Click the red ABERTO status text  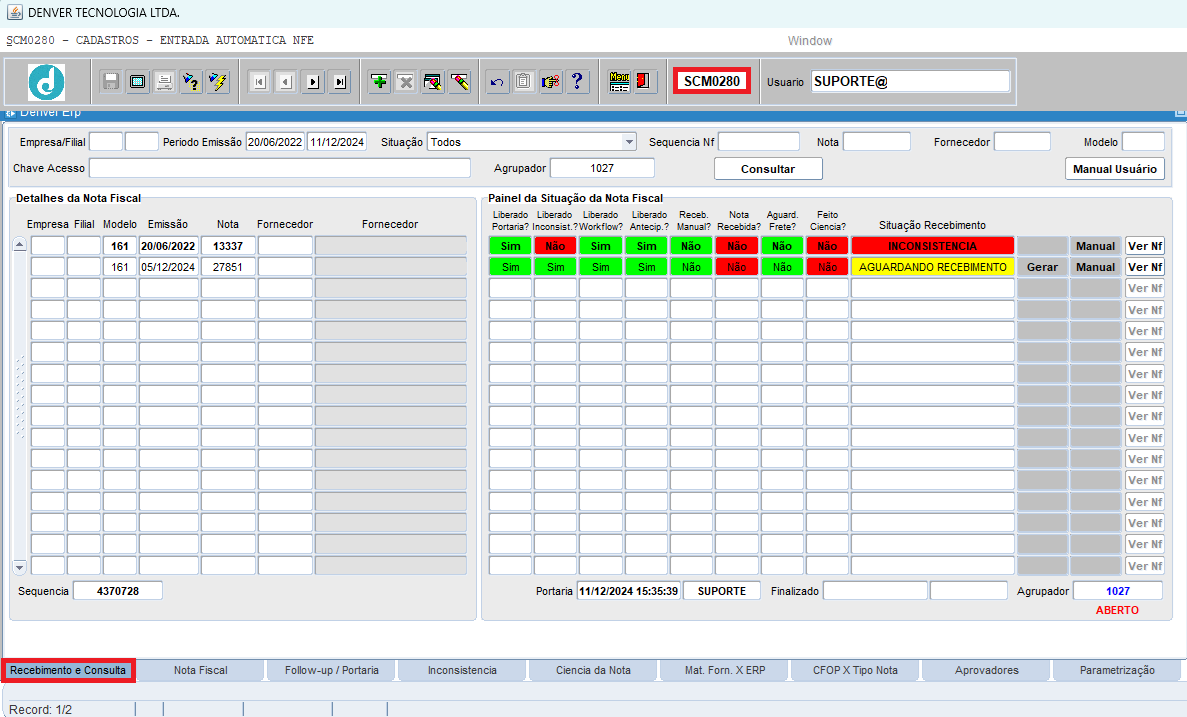(x=1117, y=610)
